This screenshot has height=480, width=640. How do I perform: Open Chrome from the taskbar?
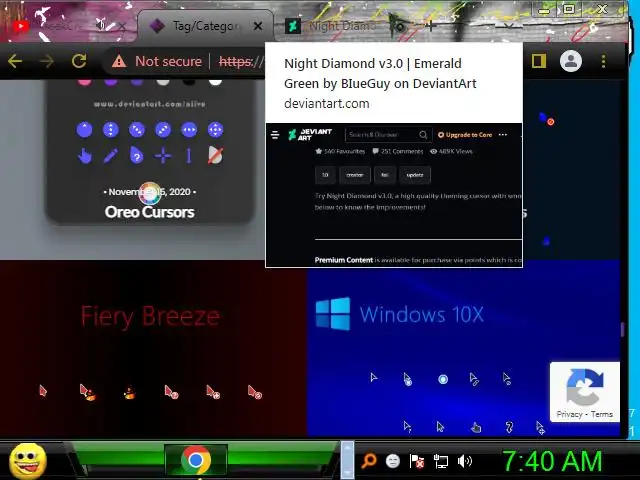coord(196,460)
